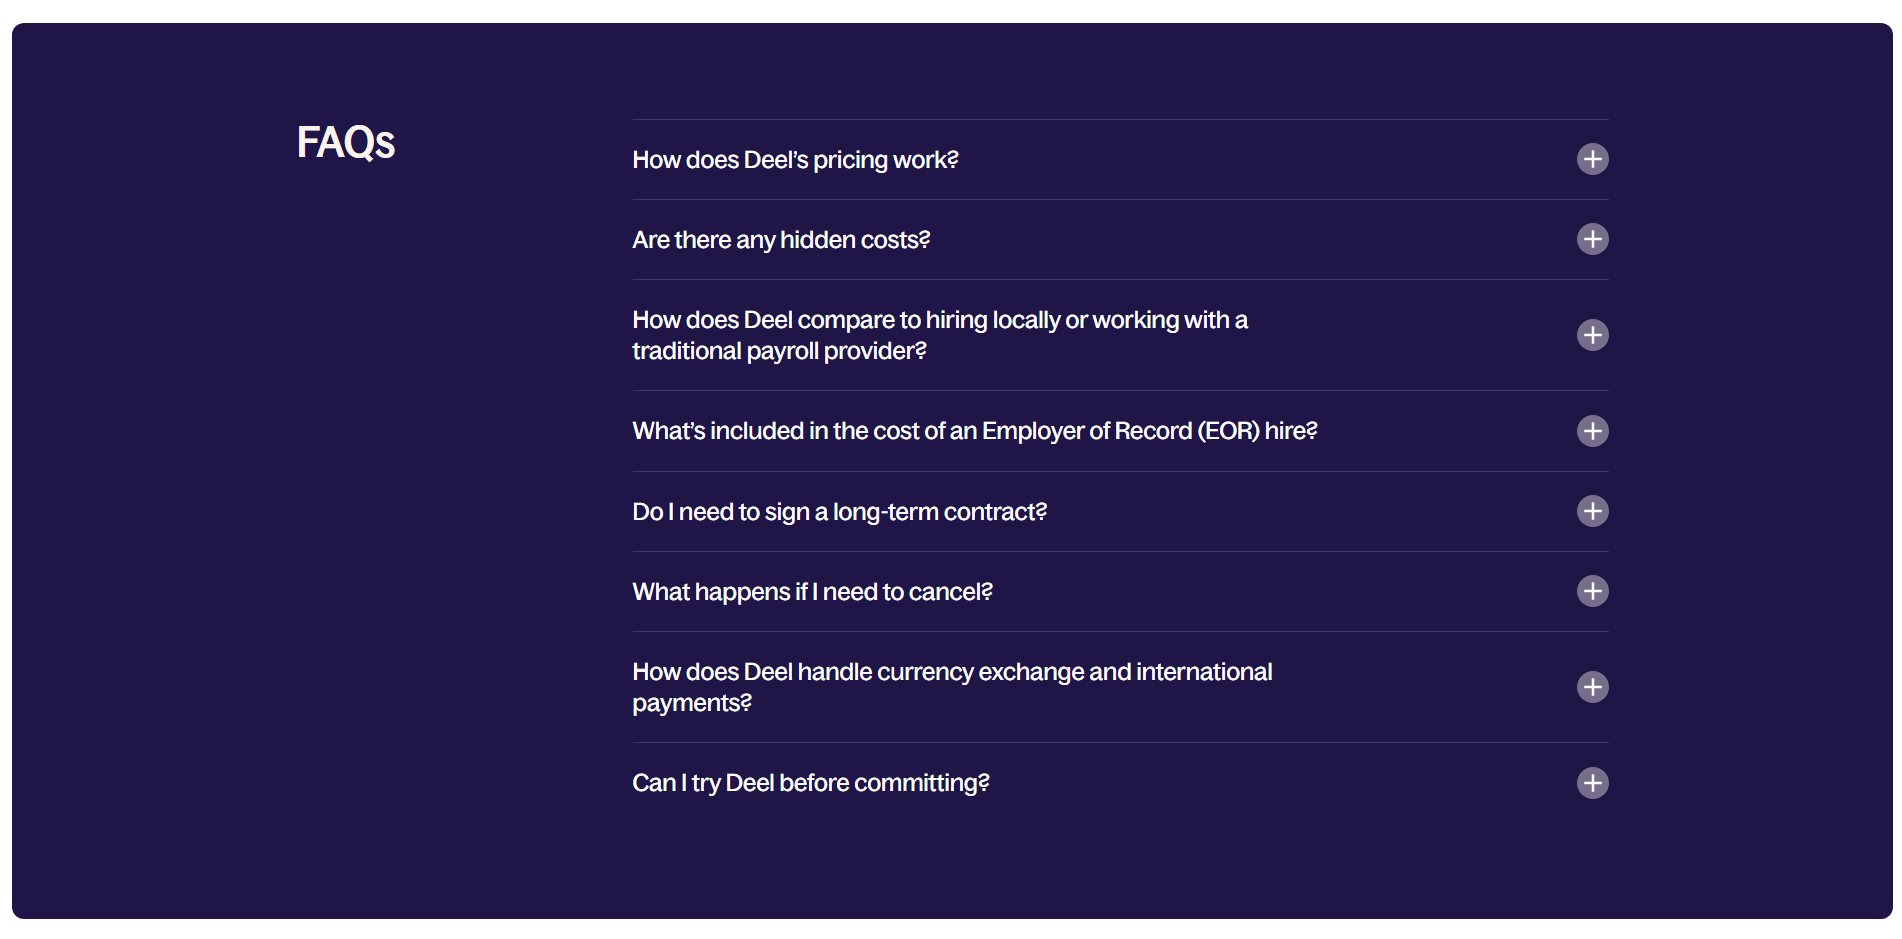This screenshot has width=1902, height=939.
Task: Expand "Are there any hidden costs?"
Action: tap(1120, 240)
